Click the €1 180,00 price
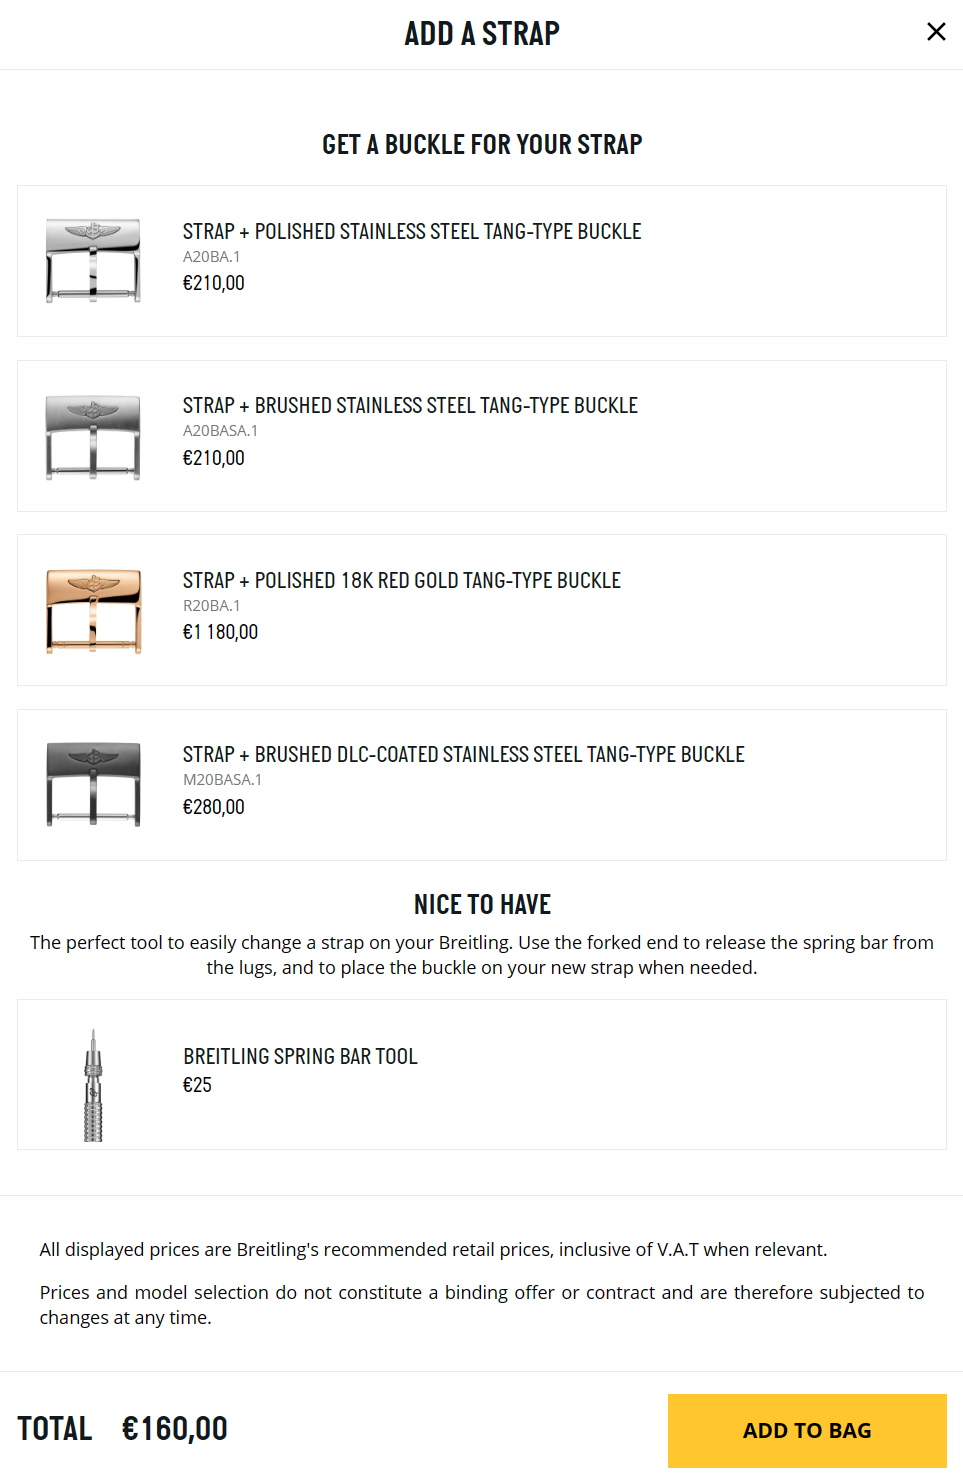This screenshot has width=963, height=1483. [220, 632]
